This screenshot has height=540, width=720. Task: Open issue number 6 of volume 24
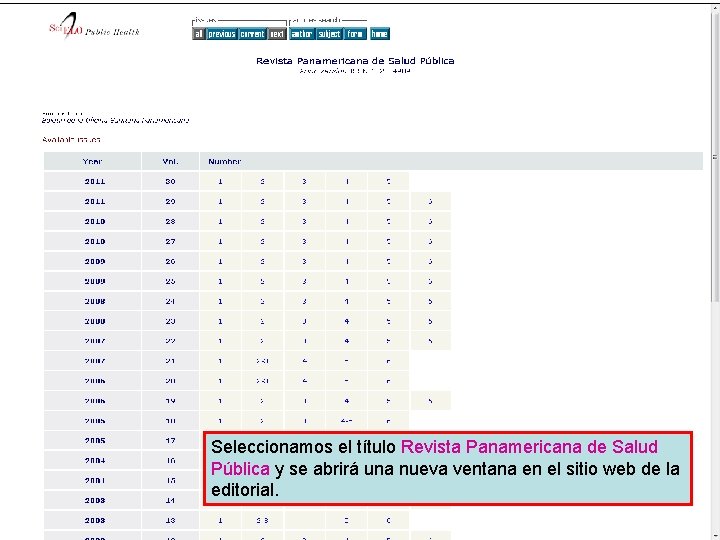point(430,301)
